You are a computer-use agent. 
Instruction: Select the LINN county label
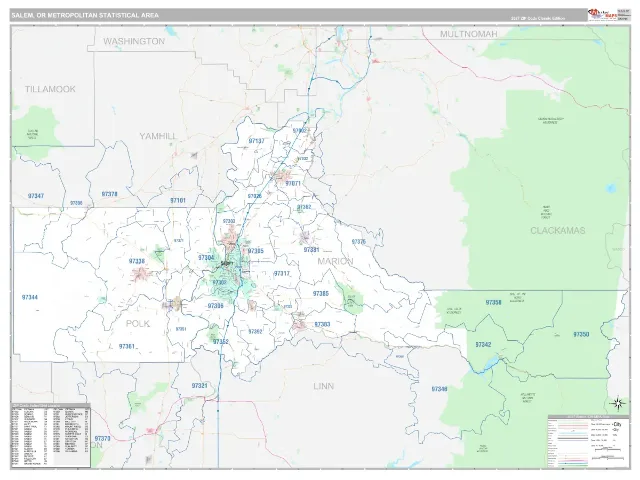click(x=324, y=386)
